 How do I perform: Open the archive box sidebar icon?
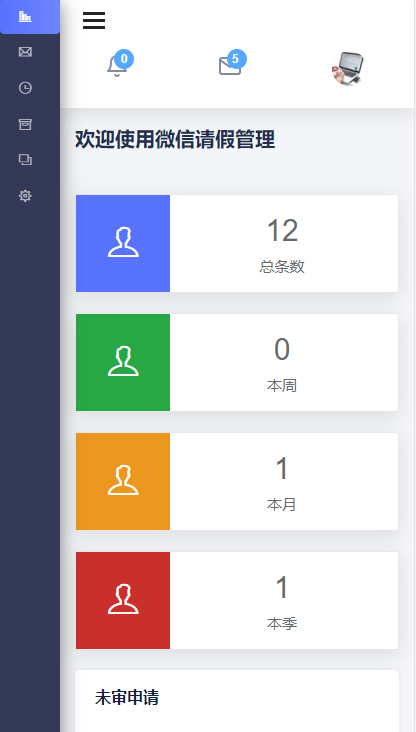click(25, 124)
